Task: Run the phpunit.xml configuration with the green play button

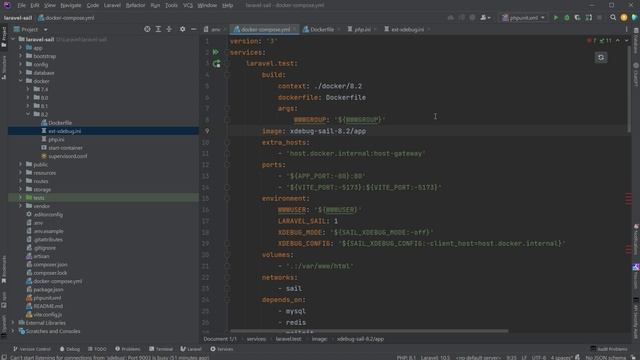Action: coord(556,18)
